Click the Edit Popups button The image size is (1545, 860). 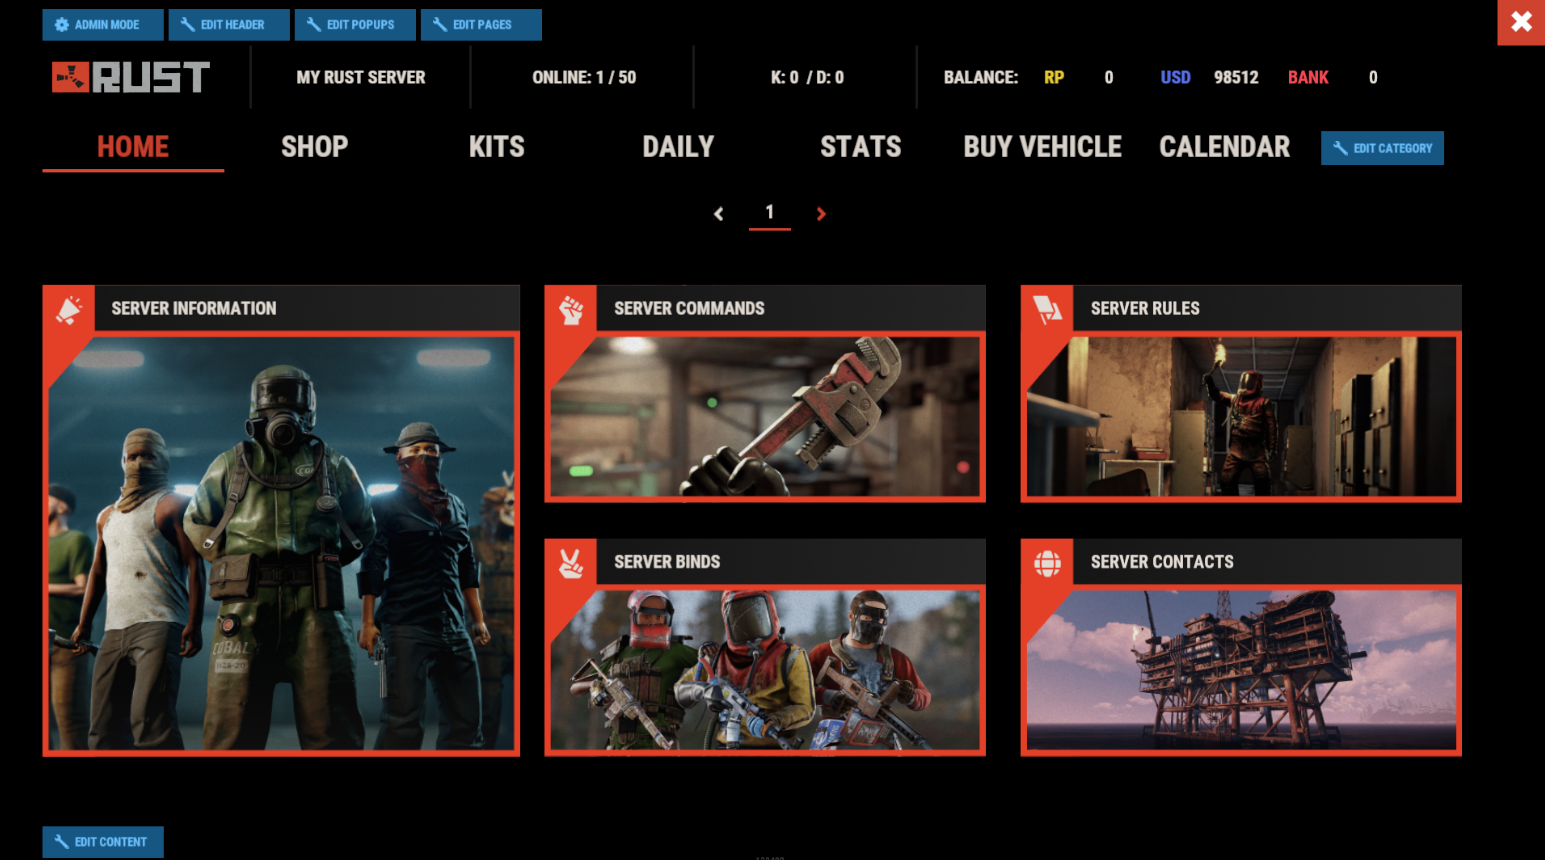click(x=355, y=24)
